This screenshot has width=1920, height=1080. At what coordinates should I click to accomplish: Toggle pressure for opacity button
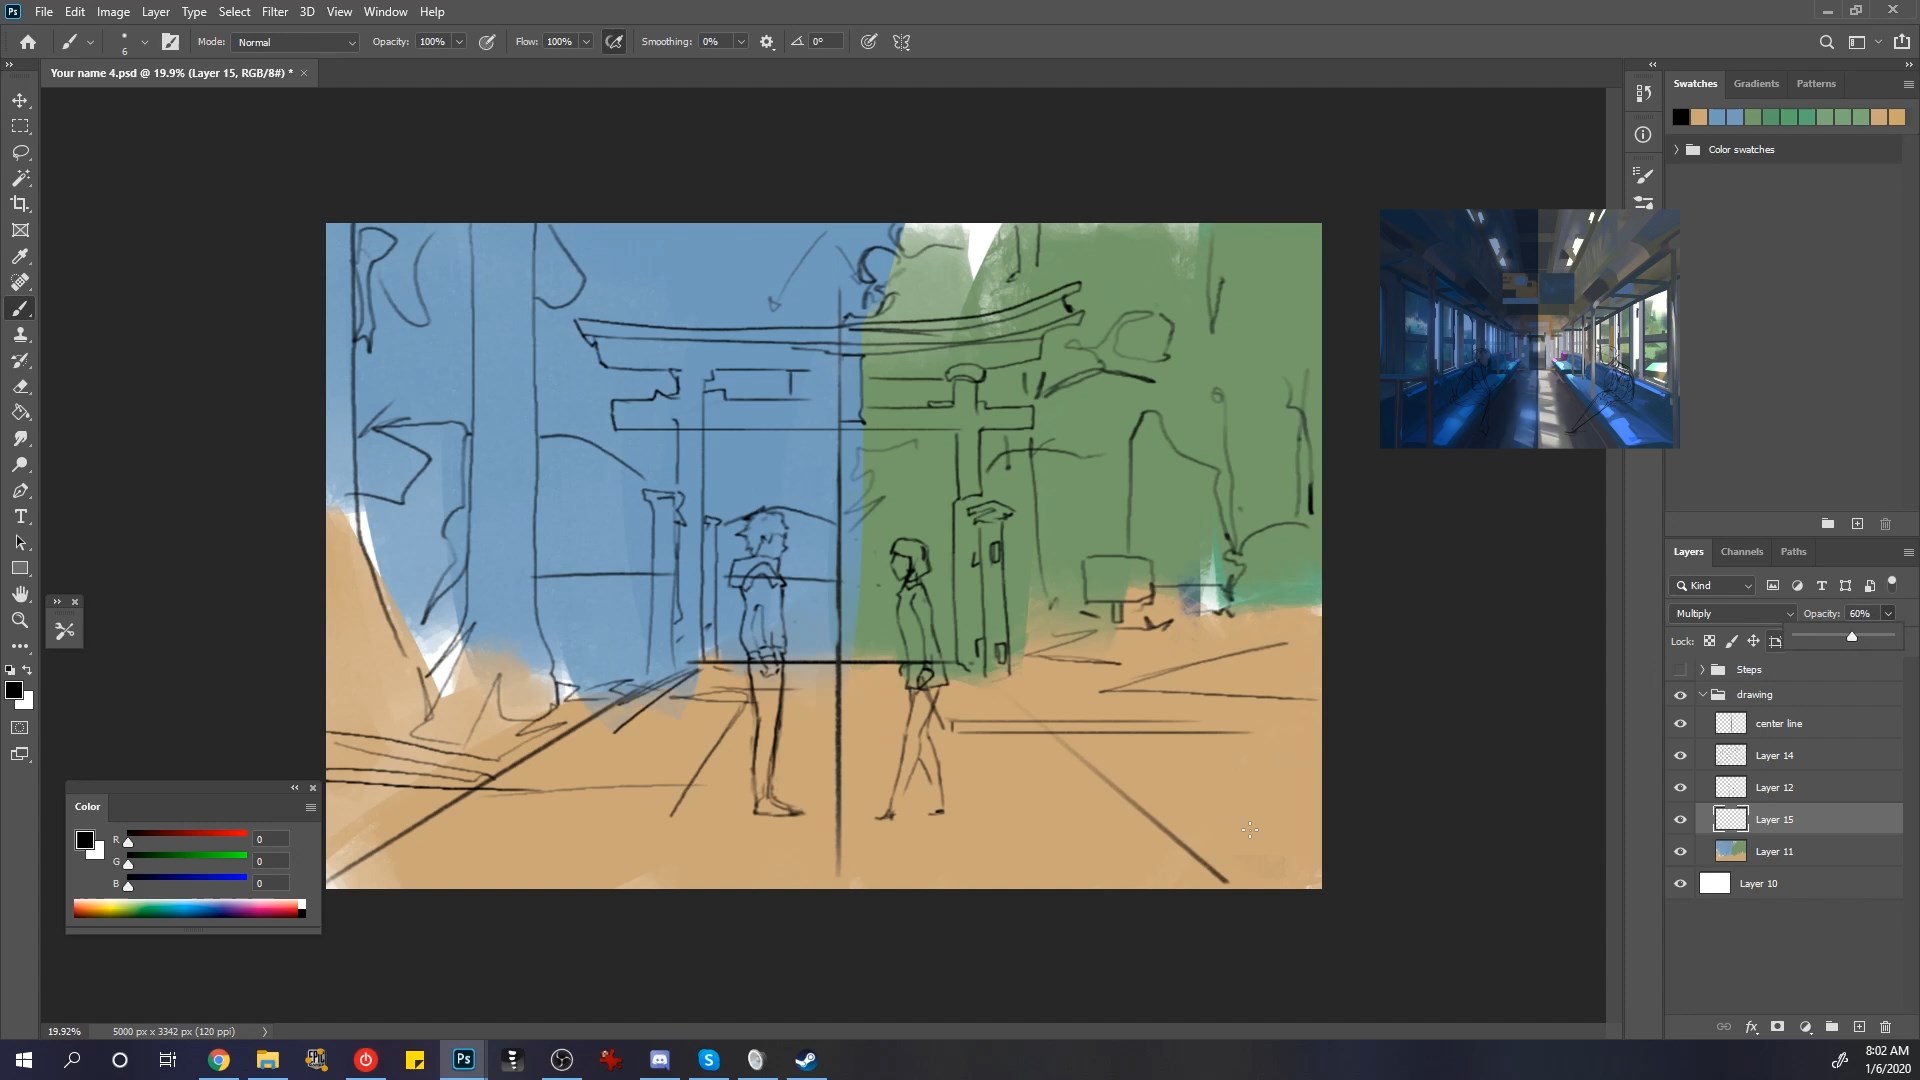[487, 42]
